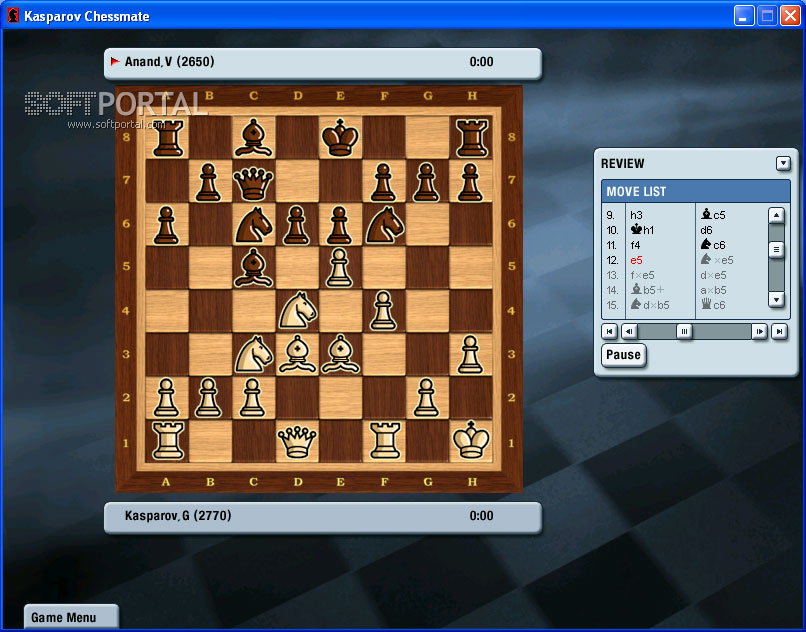Go to move 15 knight d×b5
The width and height of the screenshot is (806, 632).
650,305
